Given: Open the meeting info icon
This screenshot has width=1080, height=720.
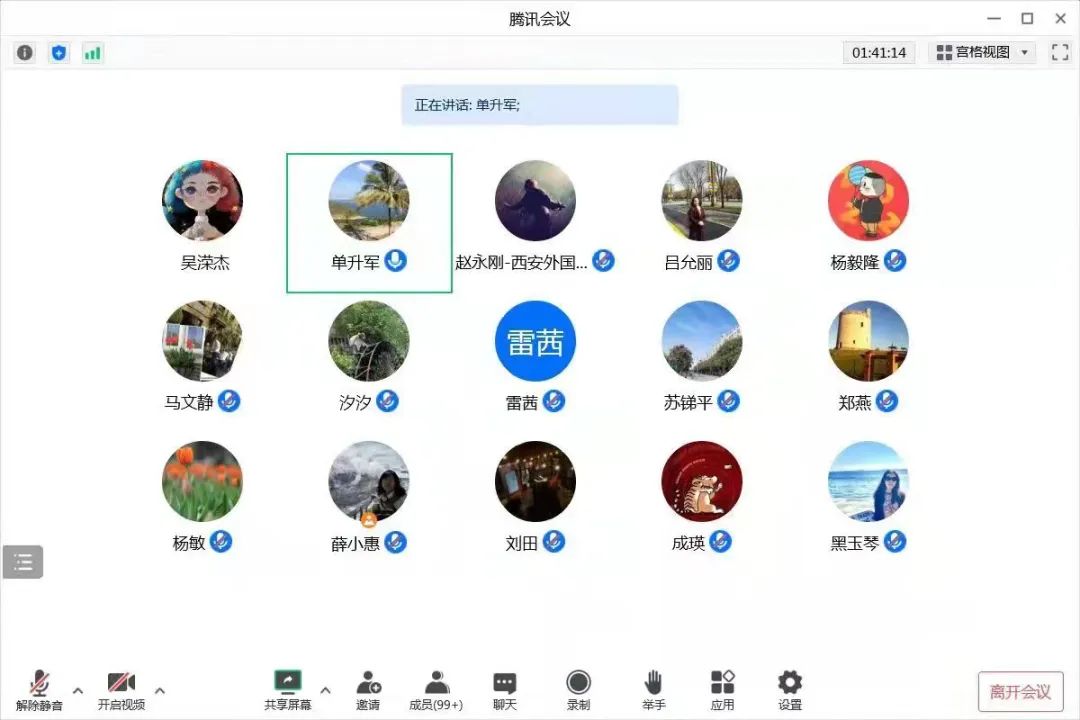Looking at the screenshot, I should pyautogui.click(x=25, y=53).
